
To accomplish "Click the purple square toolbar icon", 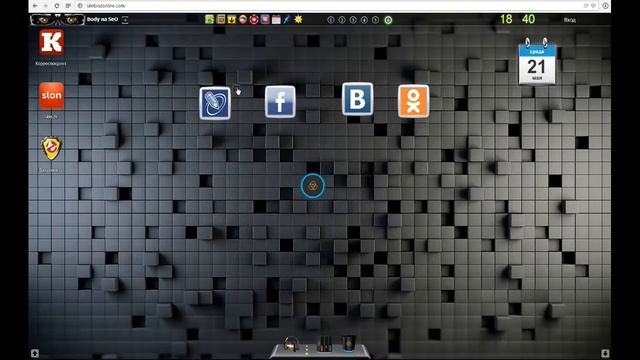I will [265, 19].
